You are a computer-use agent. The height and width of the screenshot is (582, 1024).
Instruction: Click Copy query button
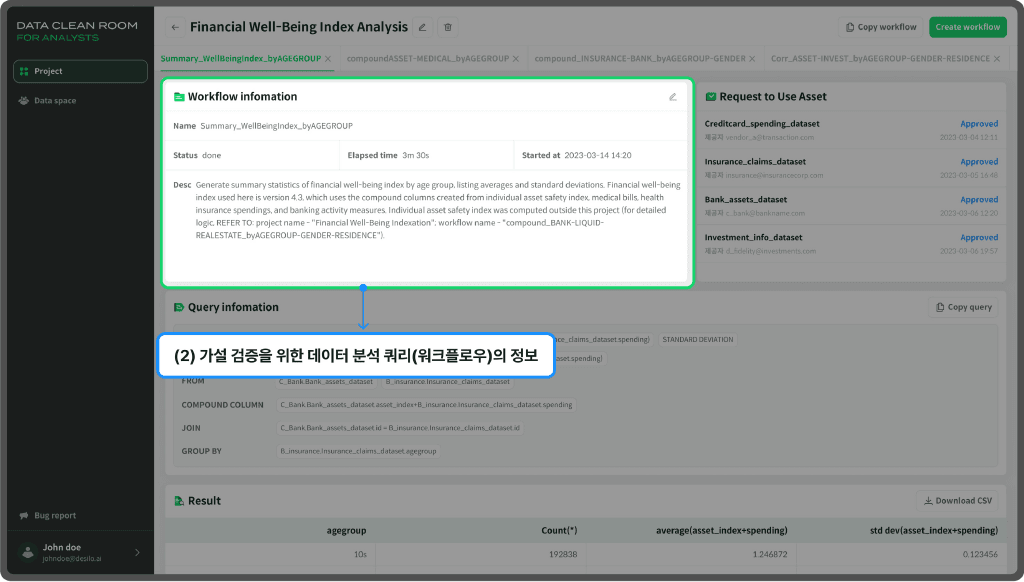point(963,307)
